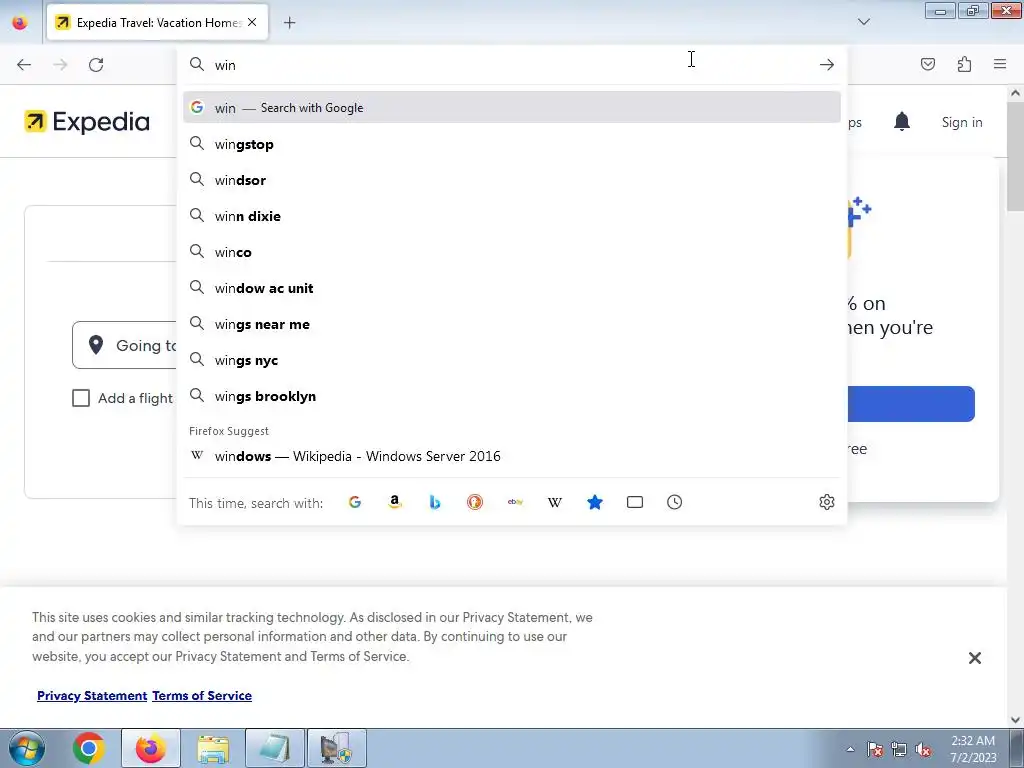Screen dimensions: 1024x768
Task: Click the muted volume tray icon
Action: coord(923,750)
